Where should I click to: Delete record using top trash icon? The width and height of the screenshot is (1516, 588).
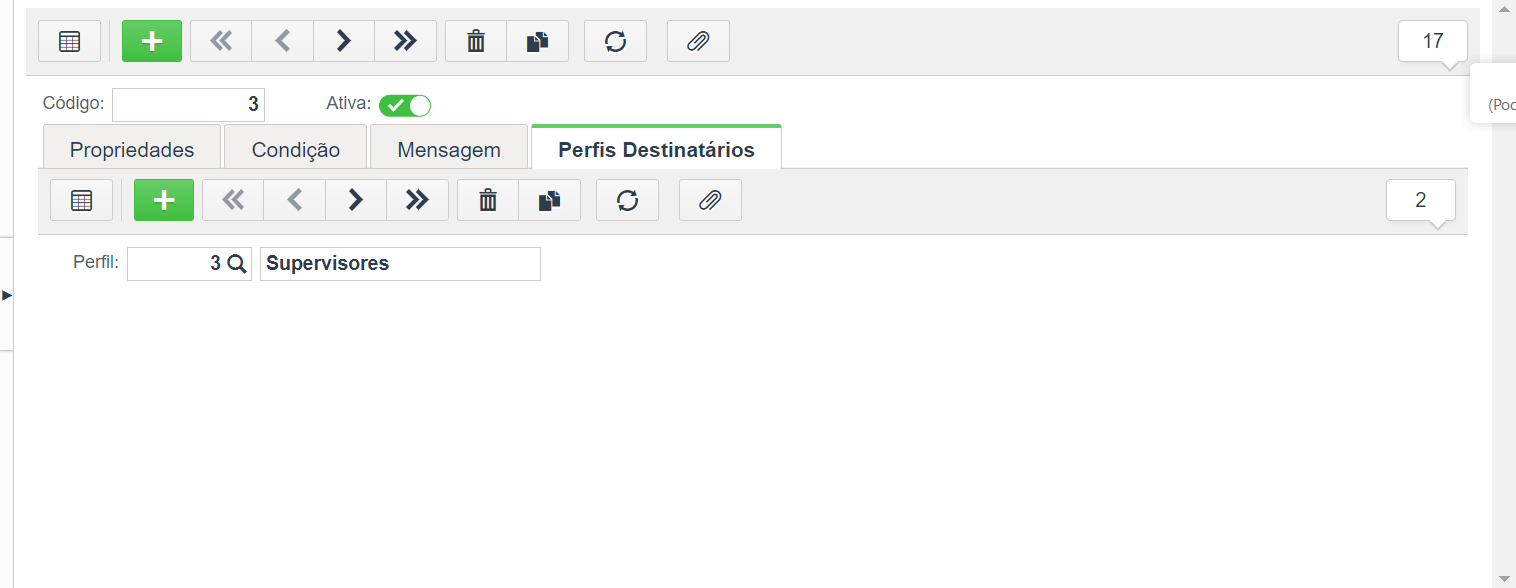476,41
